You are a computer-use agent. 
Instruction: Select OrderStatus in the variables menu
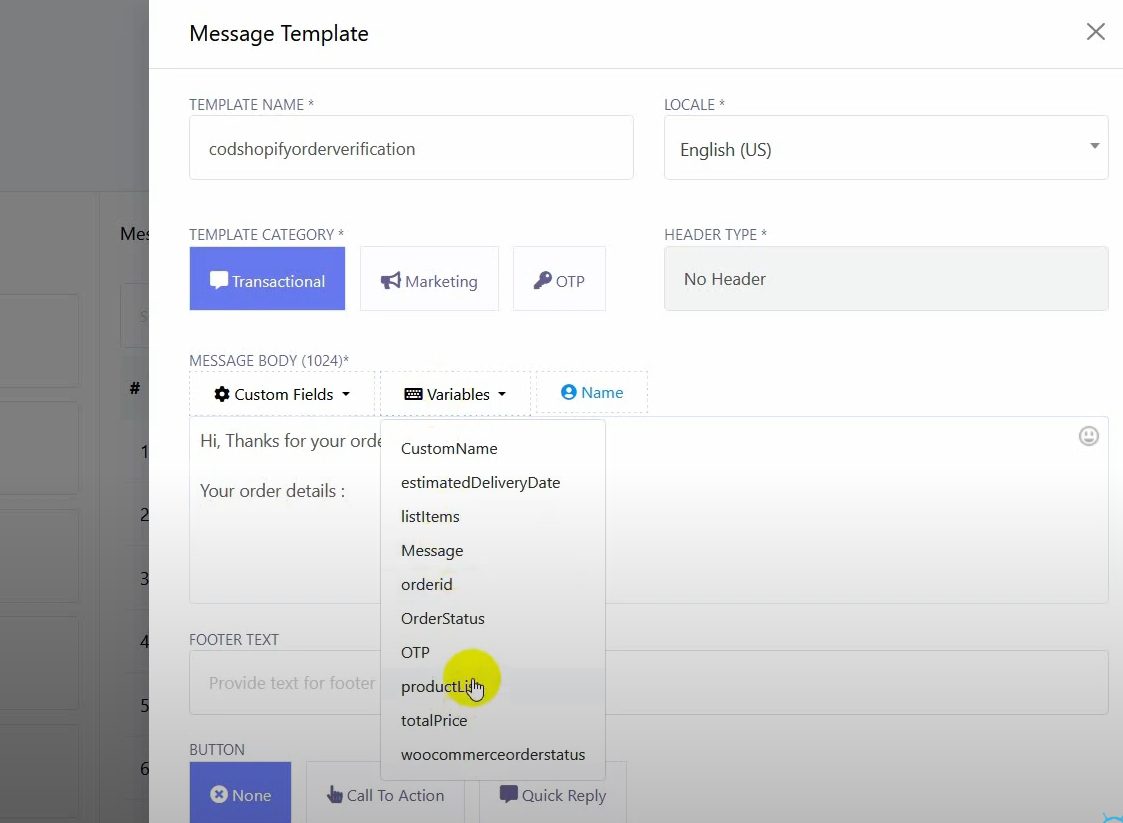point(442,619)
